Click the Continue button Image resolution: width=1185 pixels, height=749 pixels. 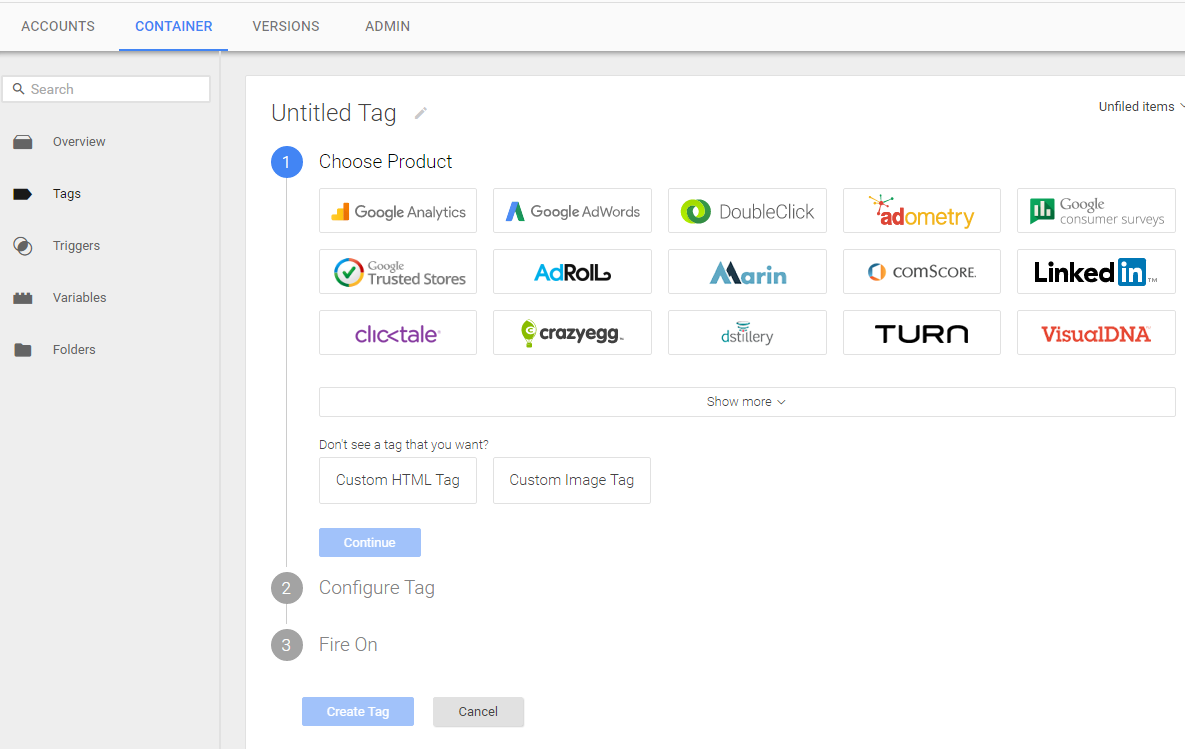tap(370, 543)
